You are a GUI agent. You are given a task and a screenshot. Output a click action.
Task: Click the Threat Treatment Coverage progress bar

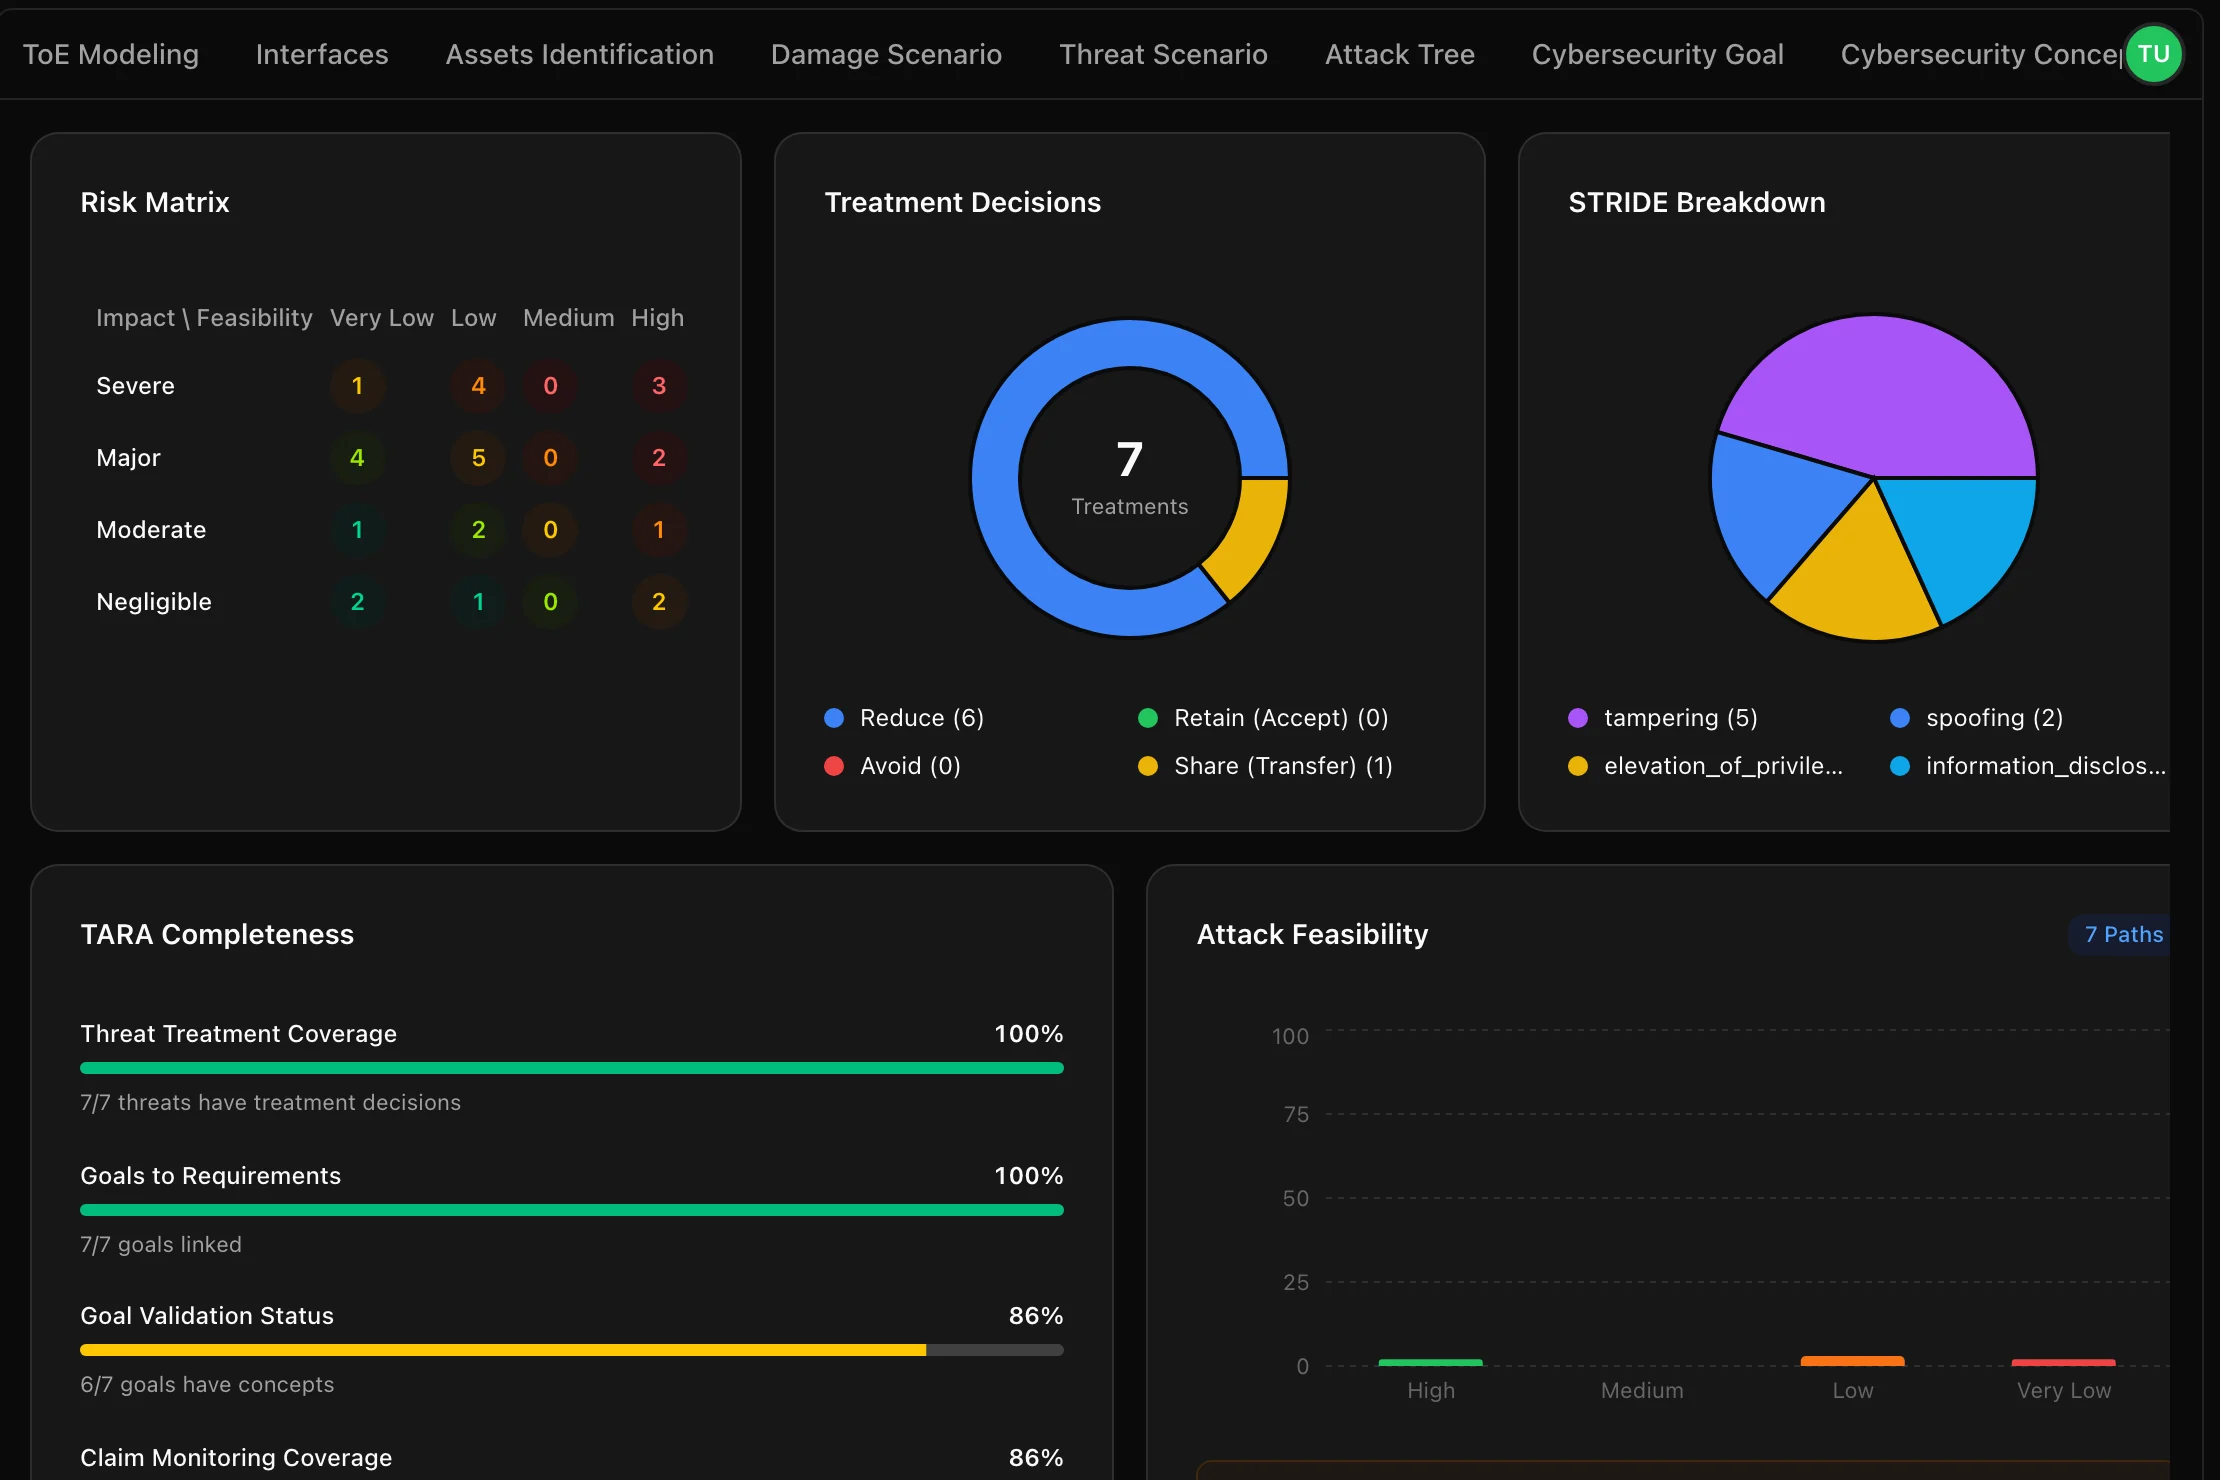click(x=572, y=1068)
